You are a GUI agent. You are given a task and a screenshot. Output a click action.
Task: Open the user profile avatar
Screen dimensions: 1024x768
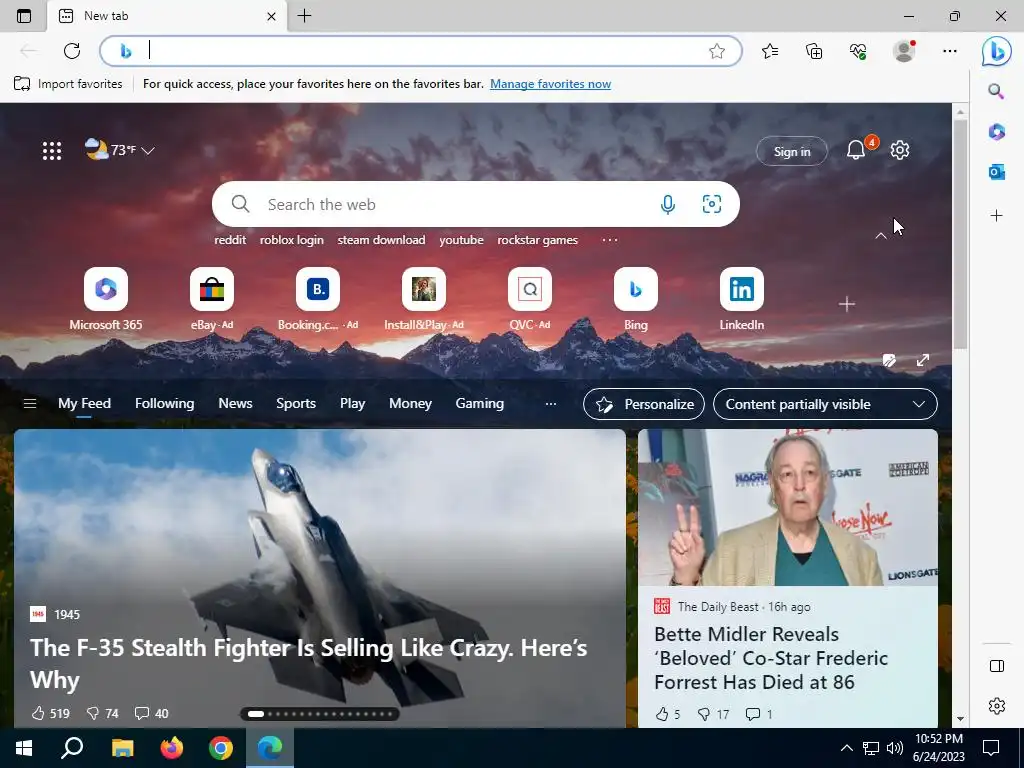(x=904, y=51)
